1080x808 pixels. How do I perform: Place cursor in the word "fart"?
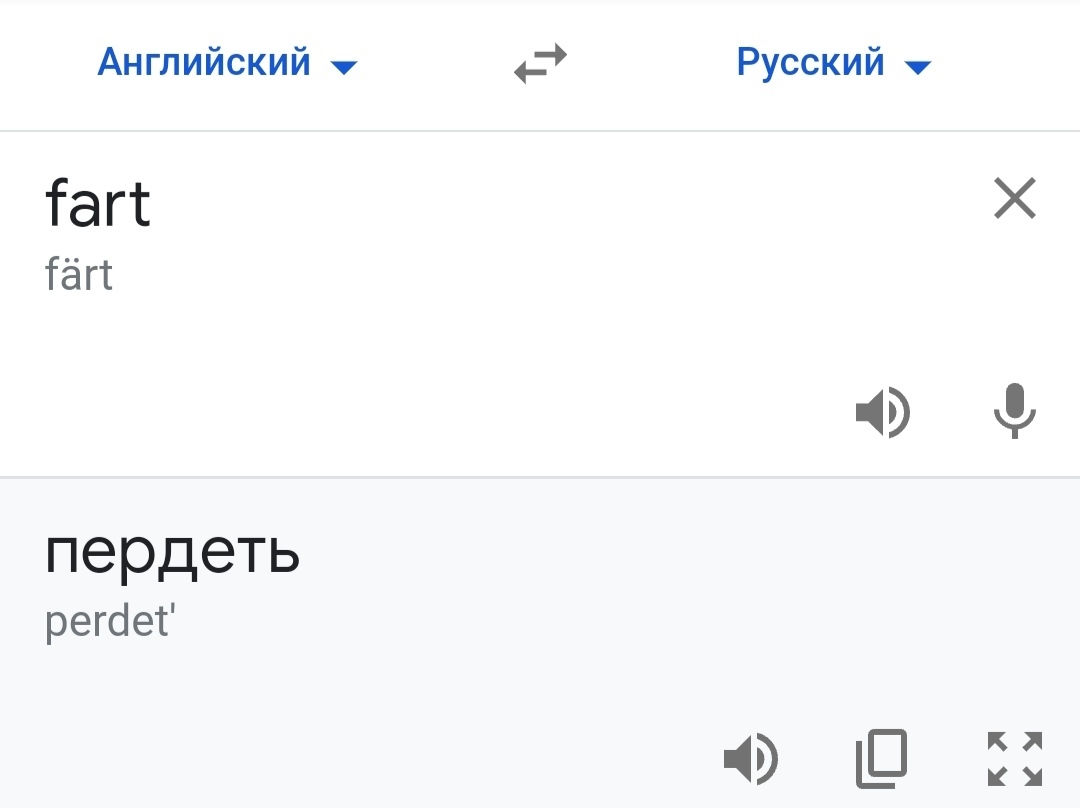click(98, 204)
